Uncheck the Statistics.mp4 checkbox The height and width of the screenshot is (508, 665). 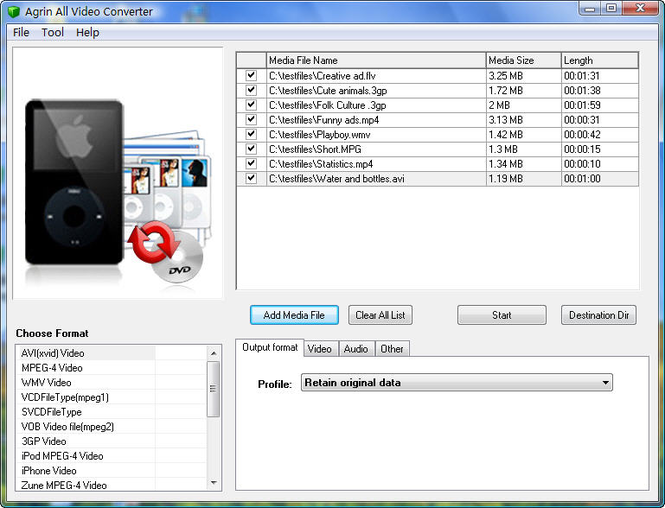pyautogui.click(x=251, y=163)
